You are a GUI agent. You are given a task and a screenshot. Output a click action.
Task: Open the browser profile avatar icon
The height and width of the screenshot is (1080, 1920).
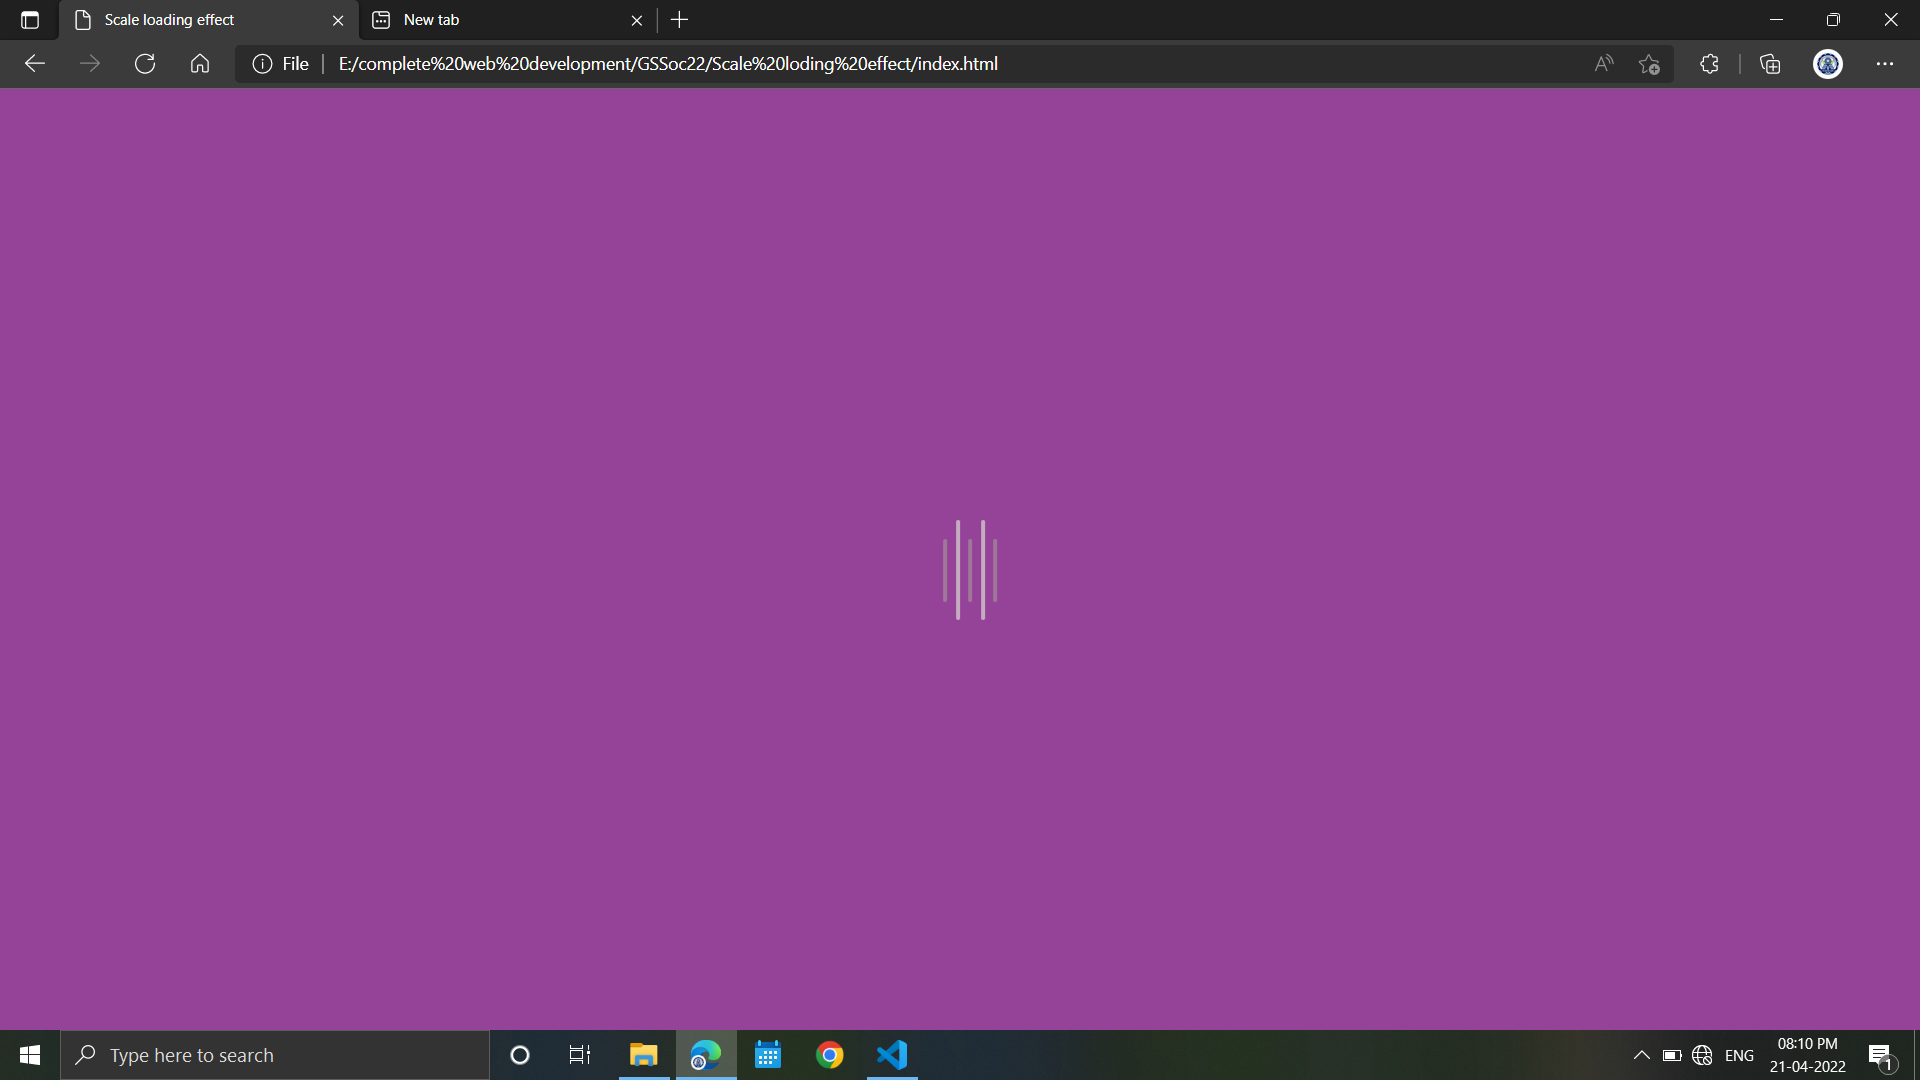coord(1828,63)
